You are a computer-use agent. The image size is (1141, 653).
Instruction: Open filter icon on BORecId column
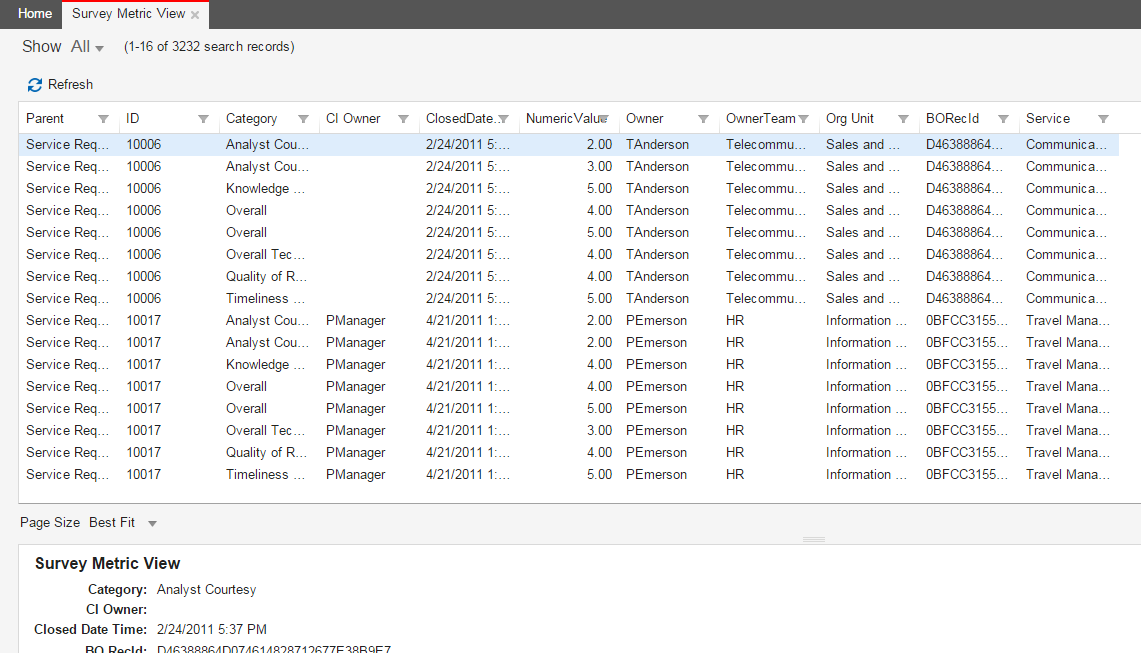(1003, 119)
